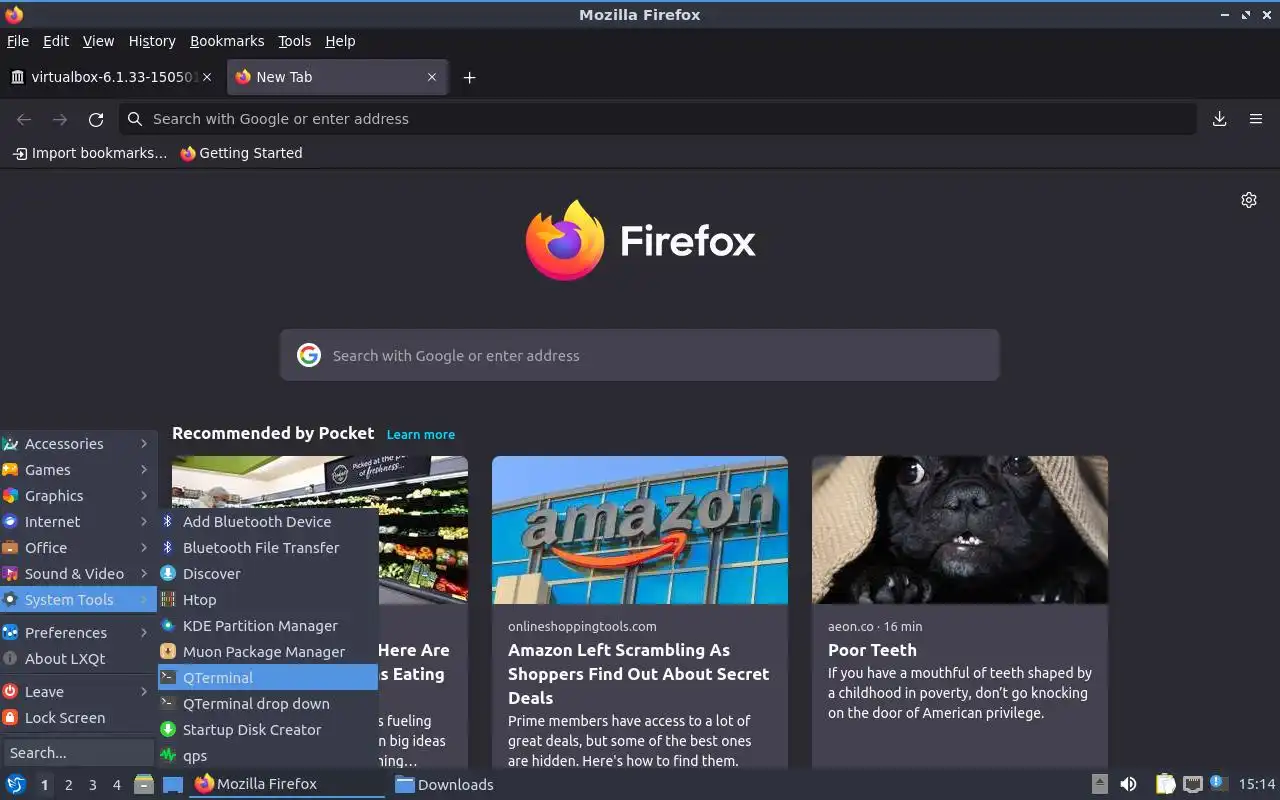Open the Bookmarks menu
The width and height of the screenshot is (1280, 800).
point(227,41)
